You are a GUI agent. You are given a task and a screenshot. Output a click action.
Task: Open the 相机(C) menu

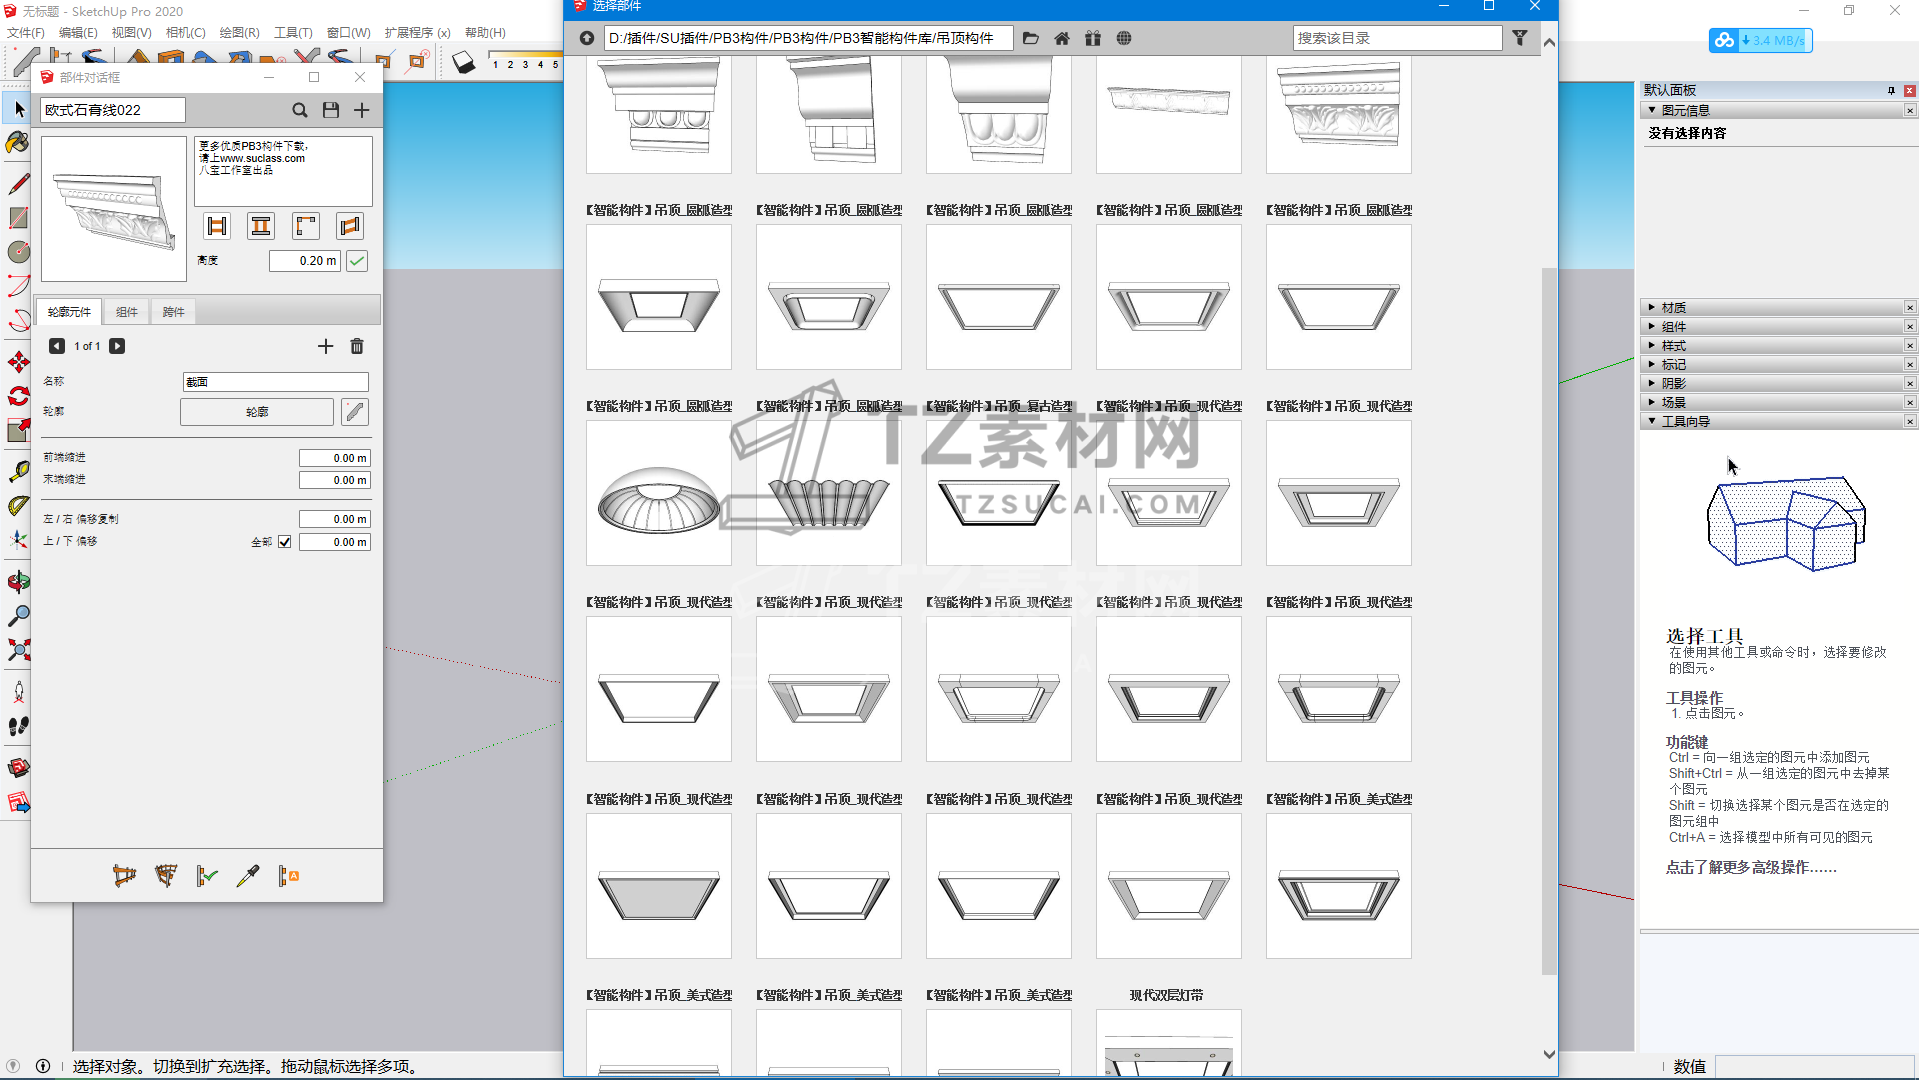[185, 33]
